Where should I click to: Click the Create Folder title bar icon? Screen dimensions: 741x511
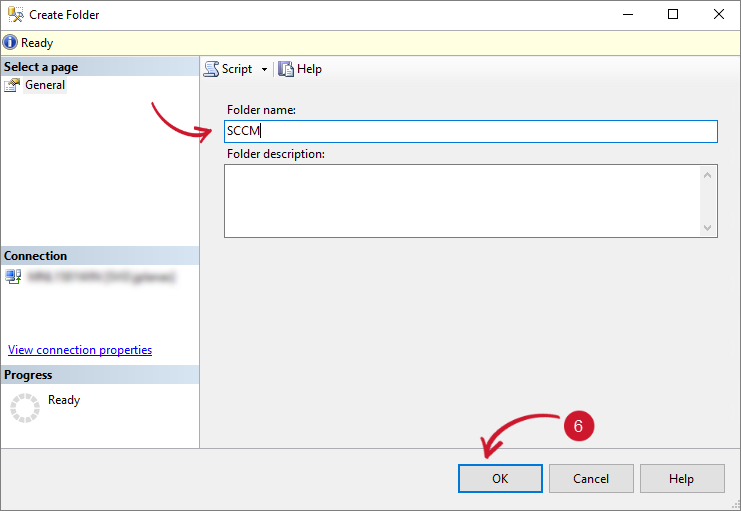[16, 15]
